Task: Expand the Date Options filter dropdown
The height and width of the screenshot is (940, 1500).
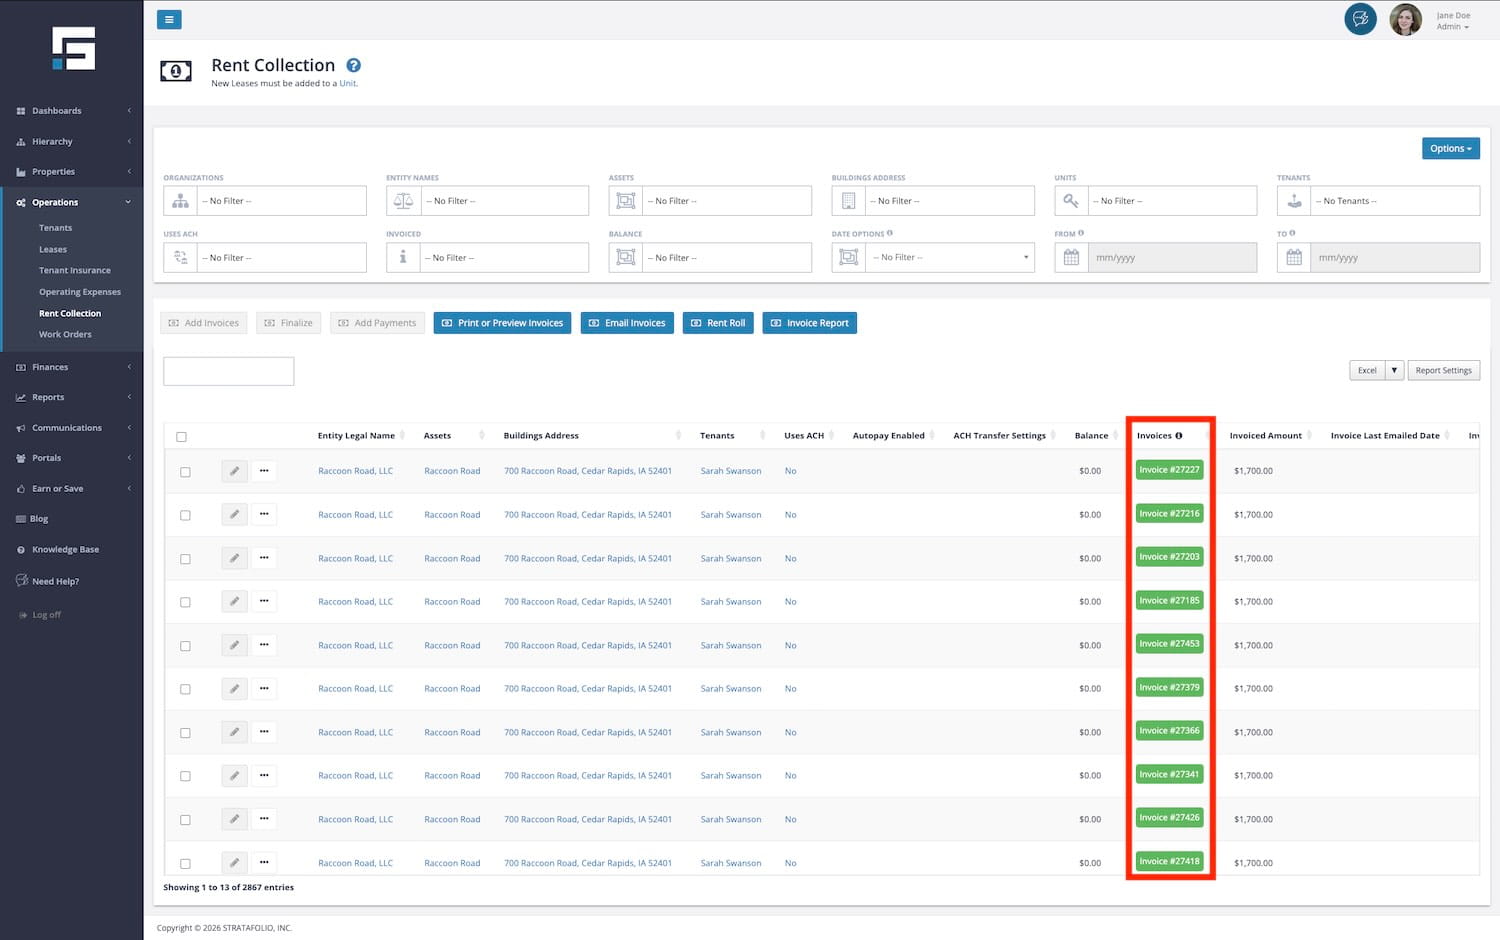Action: (950, 258)
